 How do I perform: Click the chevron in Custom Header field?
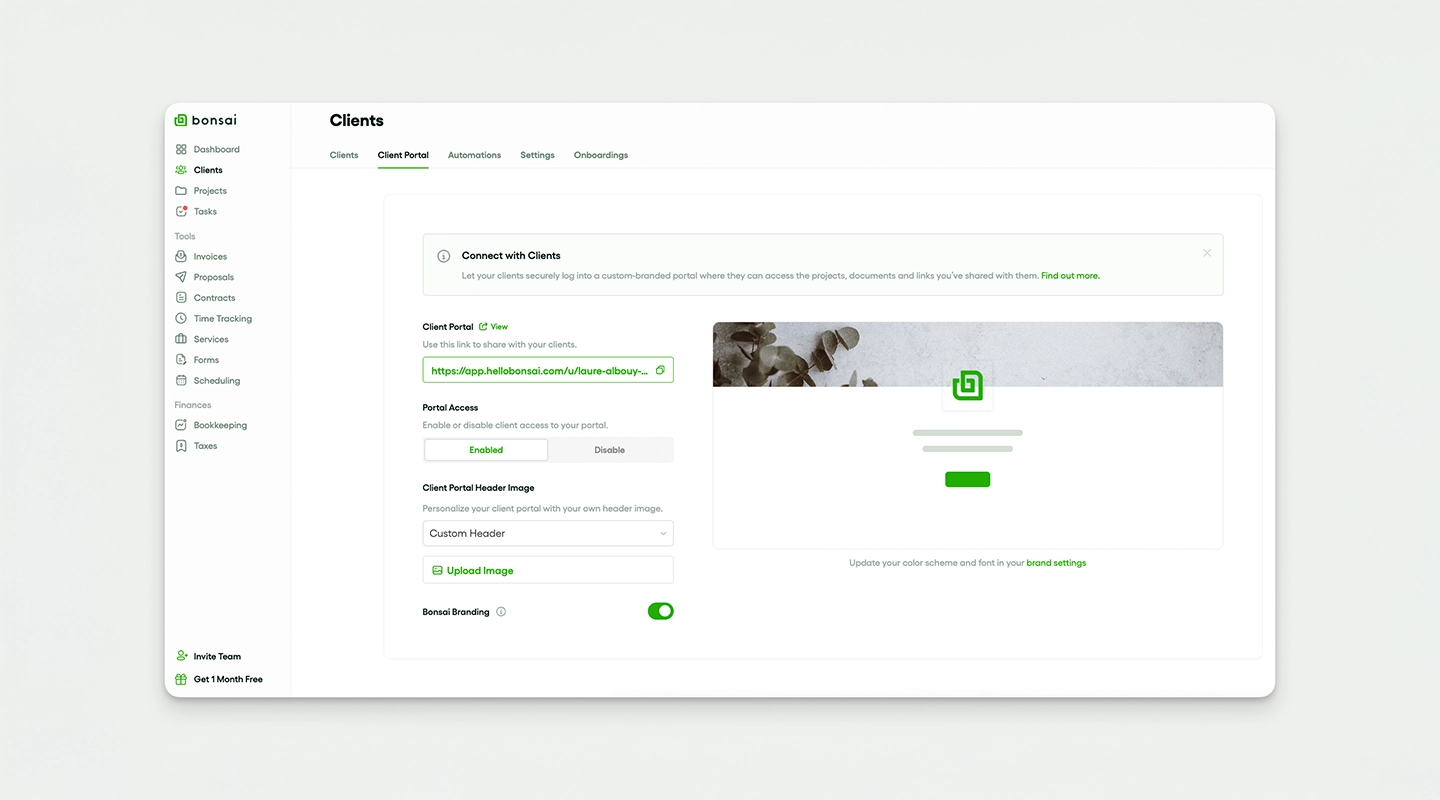pyautogui.click(x=663, y=534)
